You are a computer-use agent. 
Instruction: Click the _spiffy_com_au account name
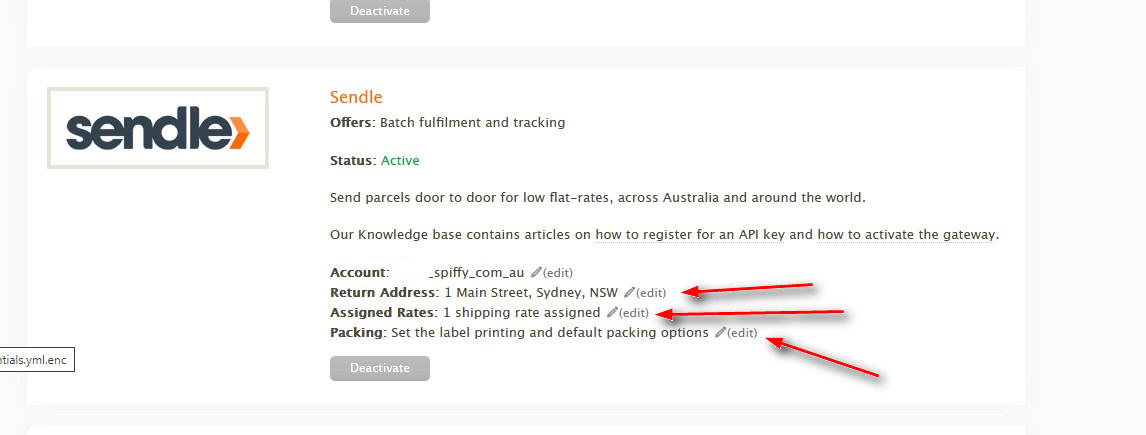pyautogui.click(x=476, y=273)
